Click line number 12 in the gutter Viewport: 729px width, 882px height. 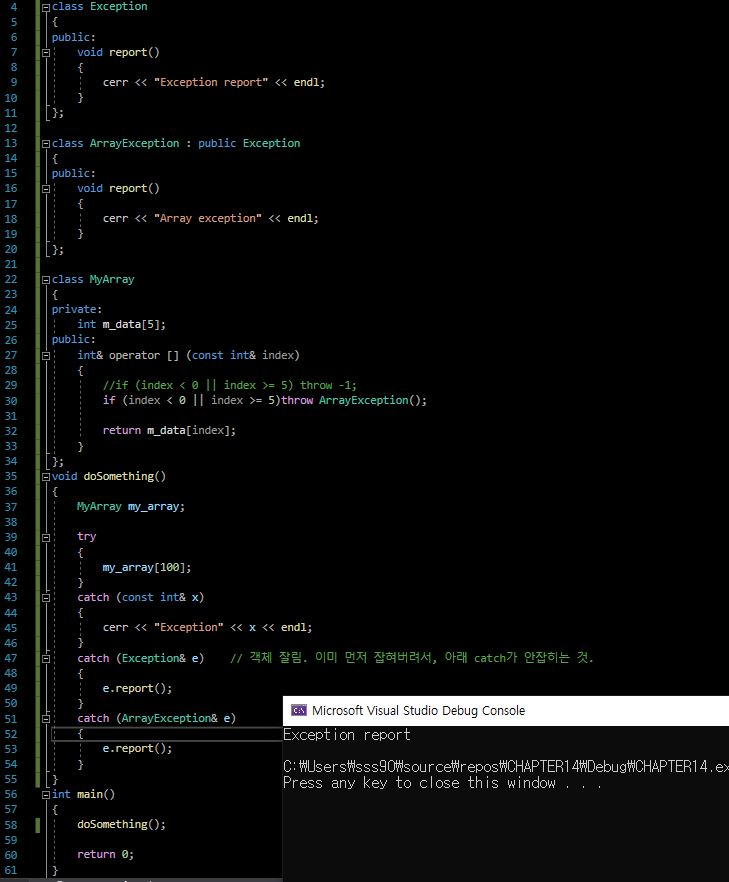click(x=11, y=128)
